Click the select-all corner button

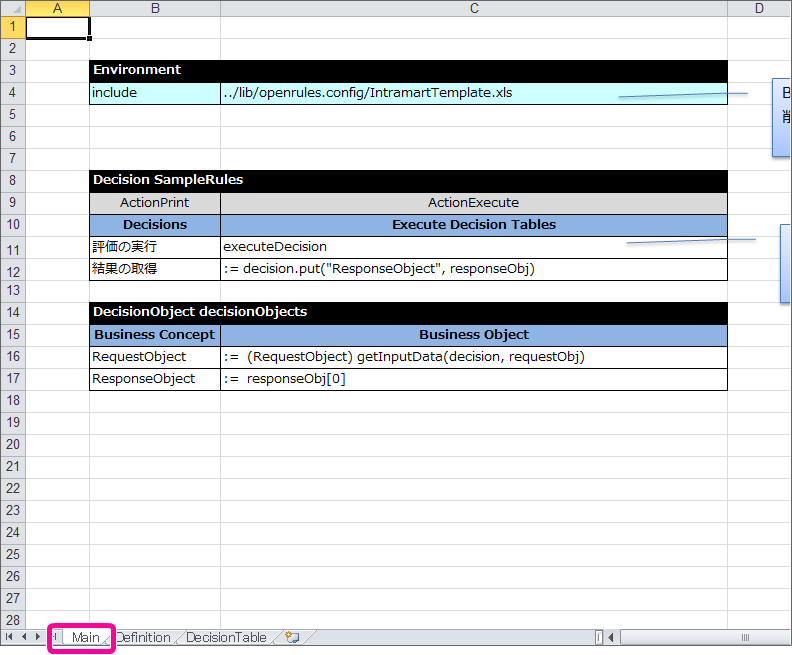coord(13,8)
